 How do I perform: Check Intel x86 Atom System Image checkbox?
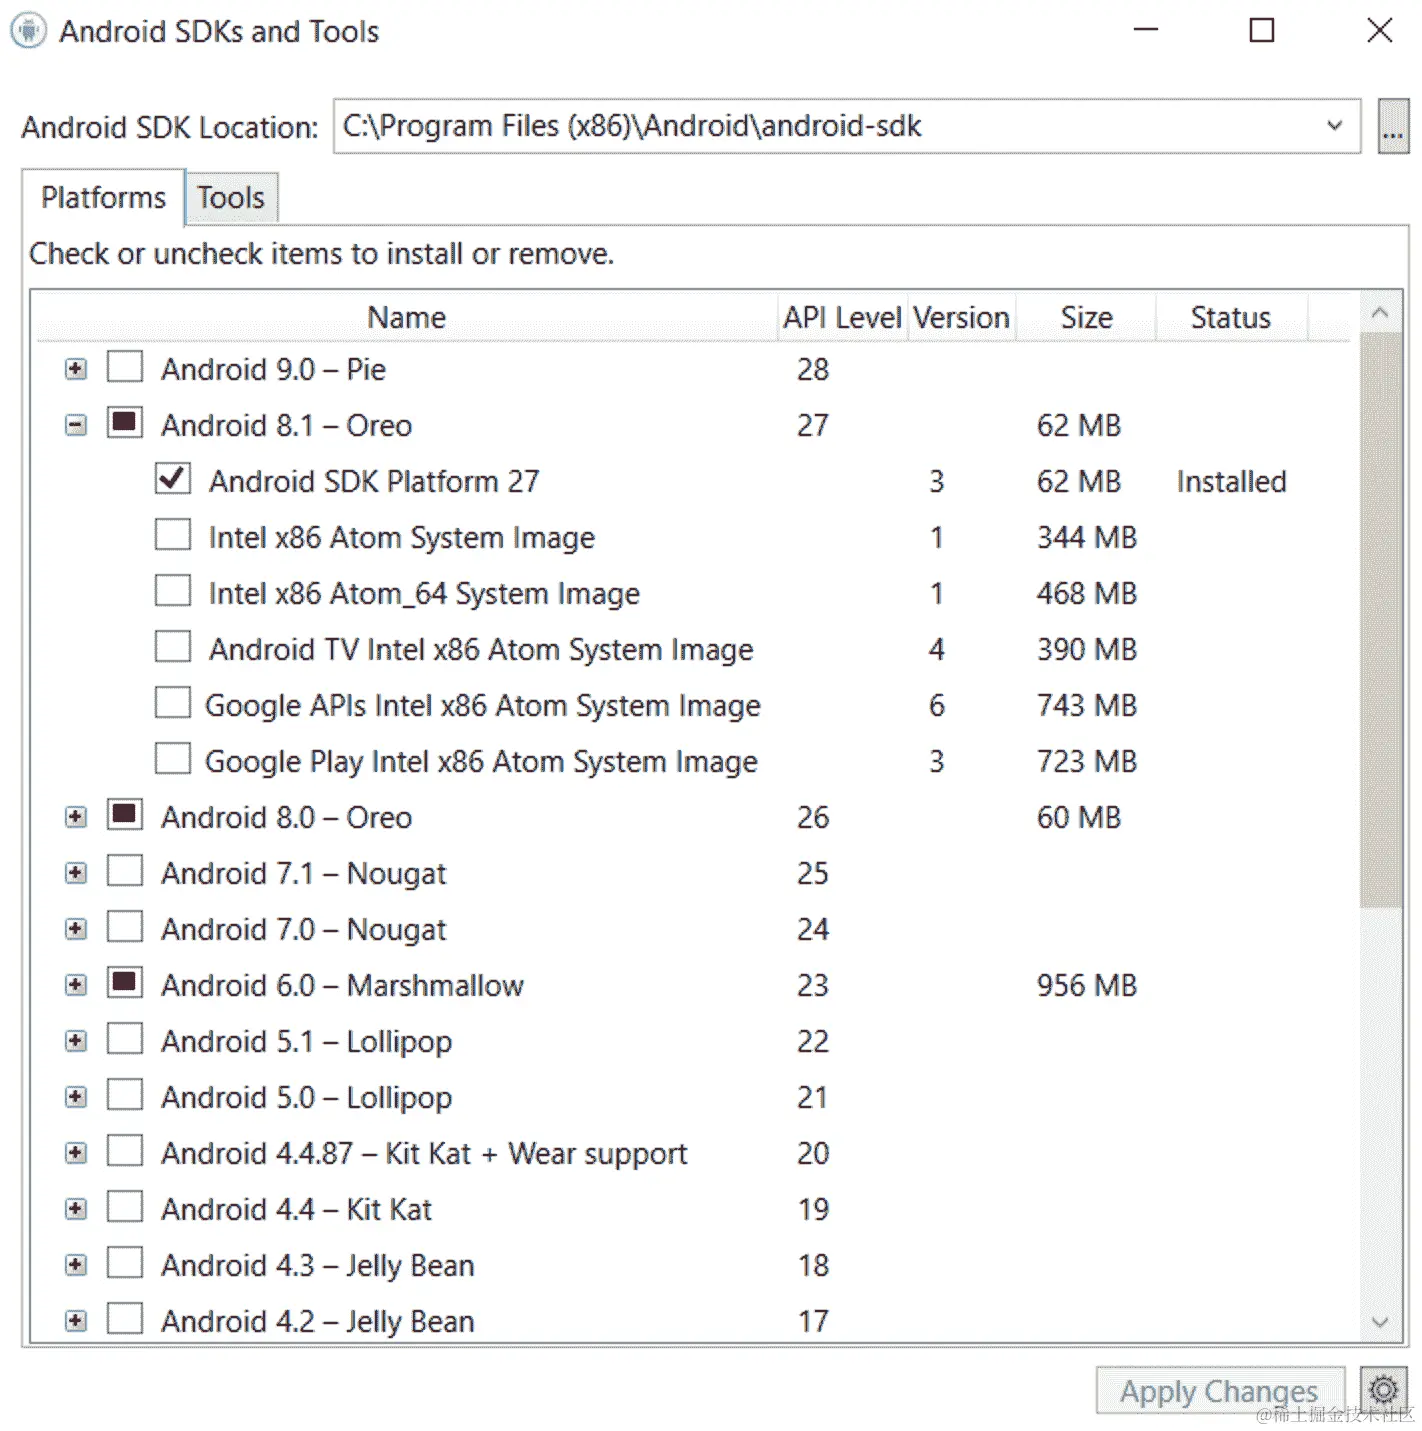173,534
